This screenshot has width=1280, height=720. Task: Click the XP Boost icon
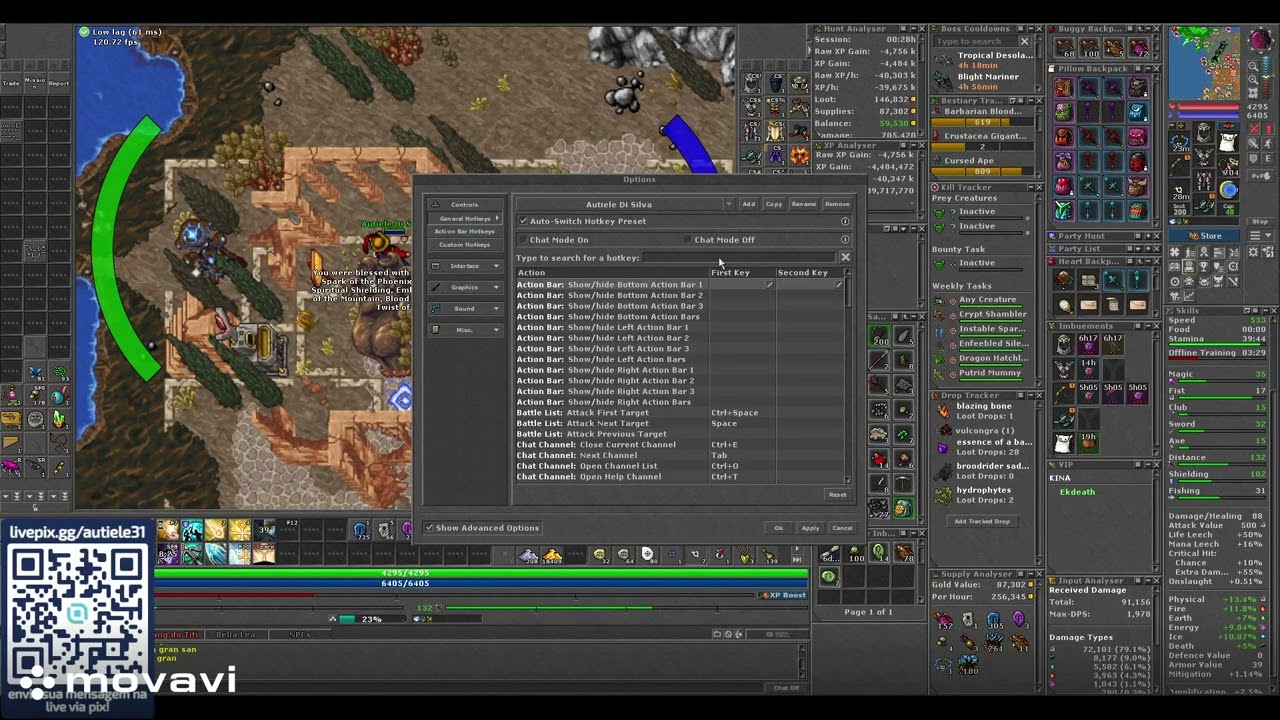coord(764,595)
